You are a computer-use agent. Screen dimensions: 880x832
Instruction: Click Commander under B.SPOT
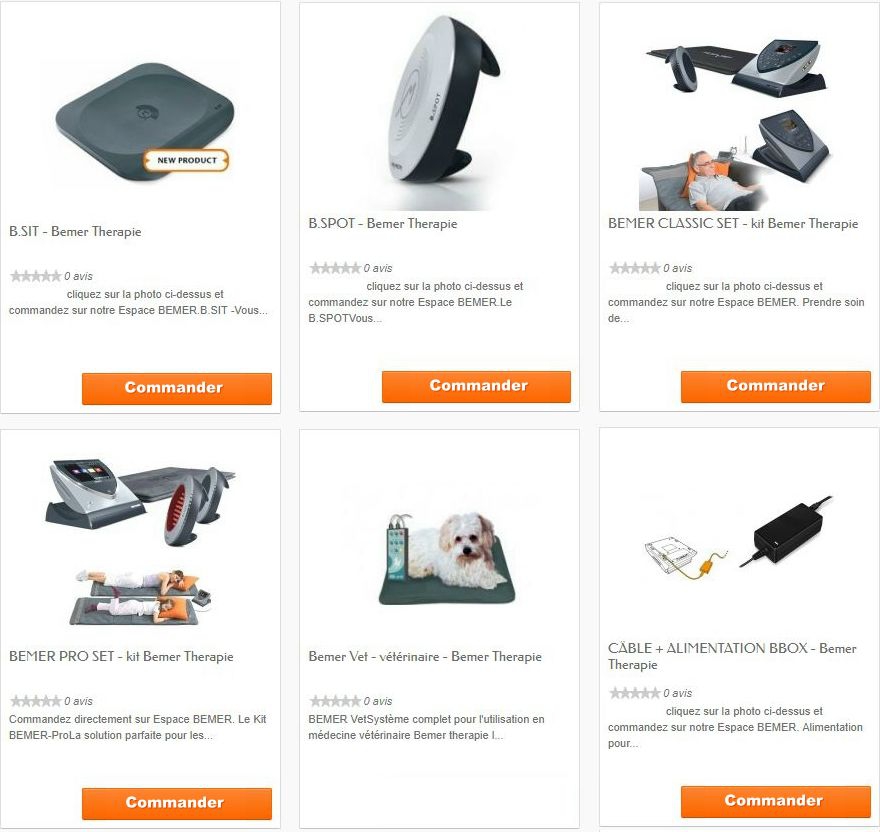476,386
